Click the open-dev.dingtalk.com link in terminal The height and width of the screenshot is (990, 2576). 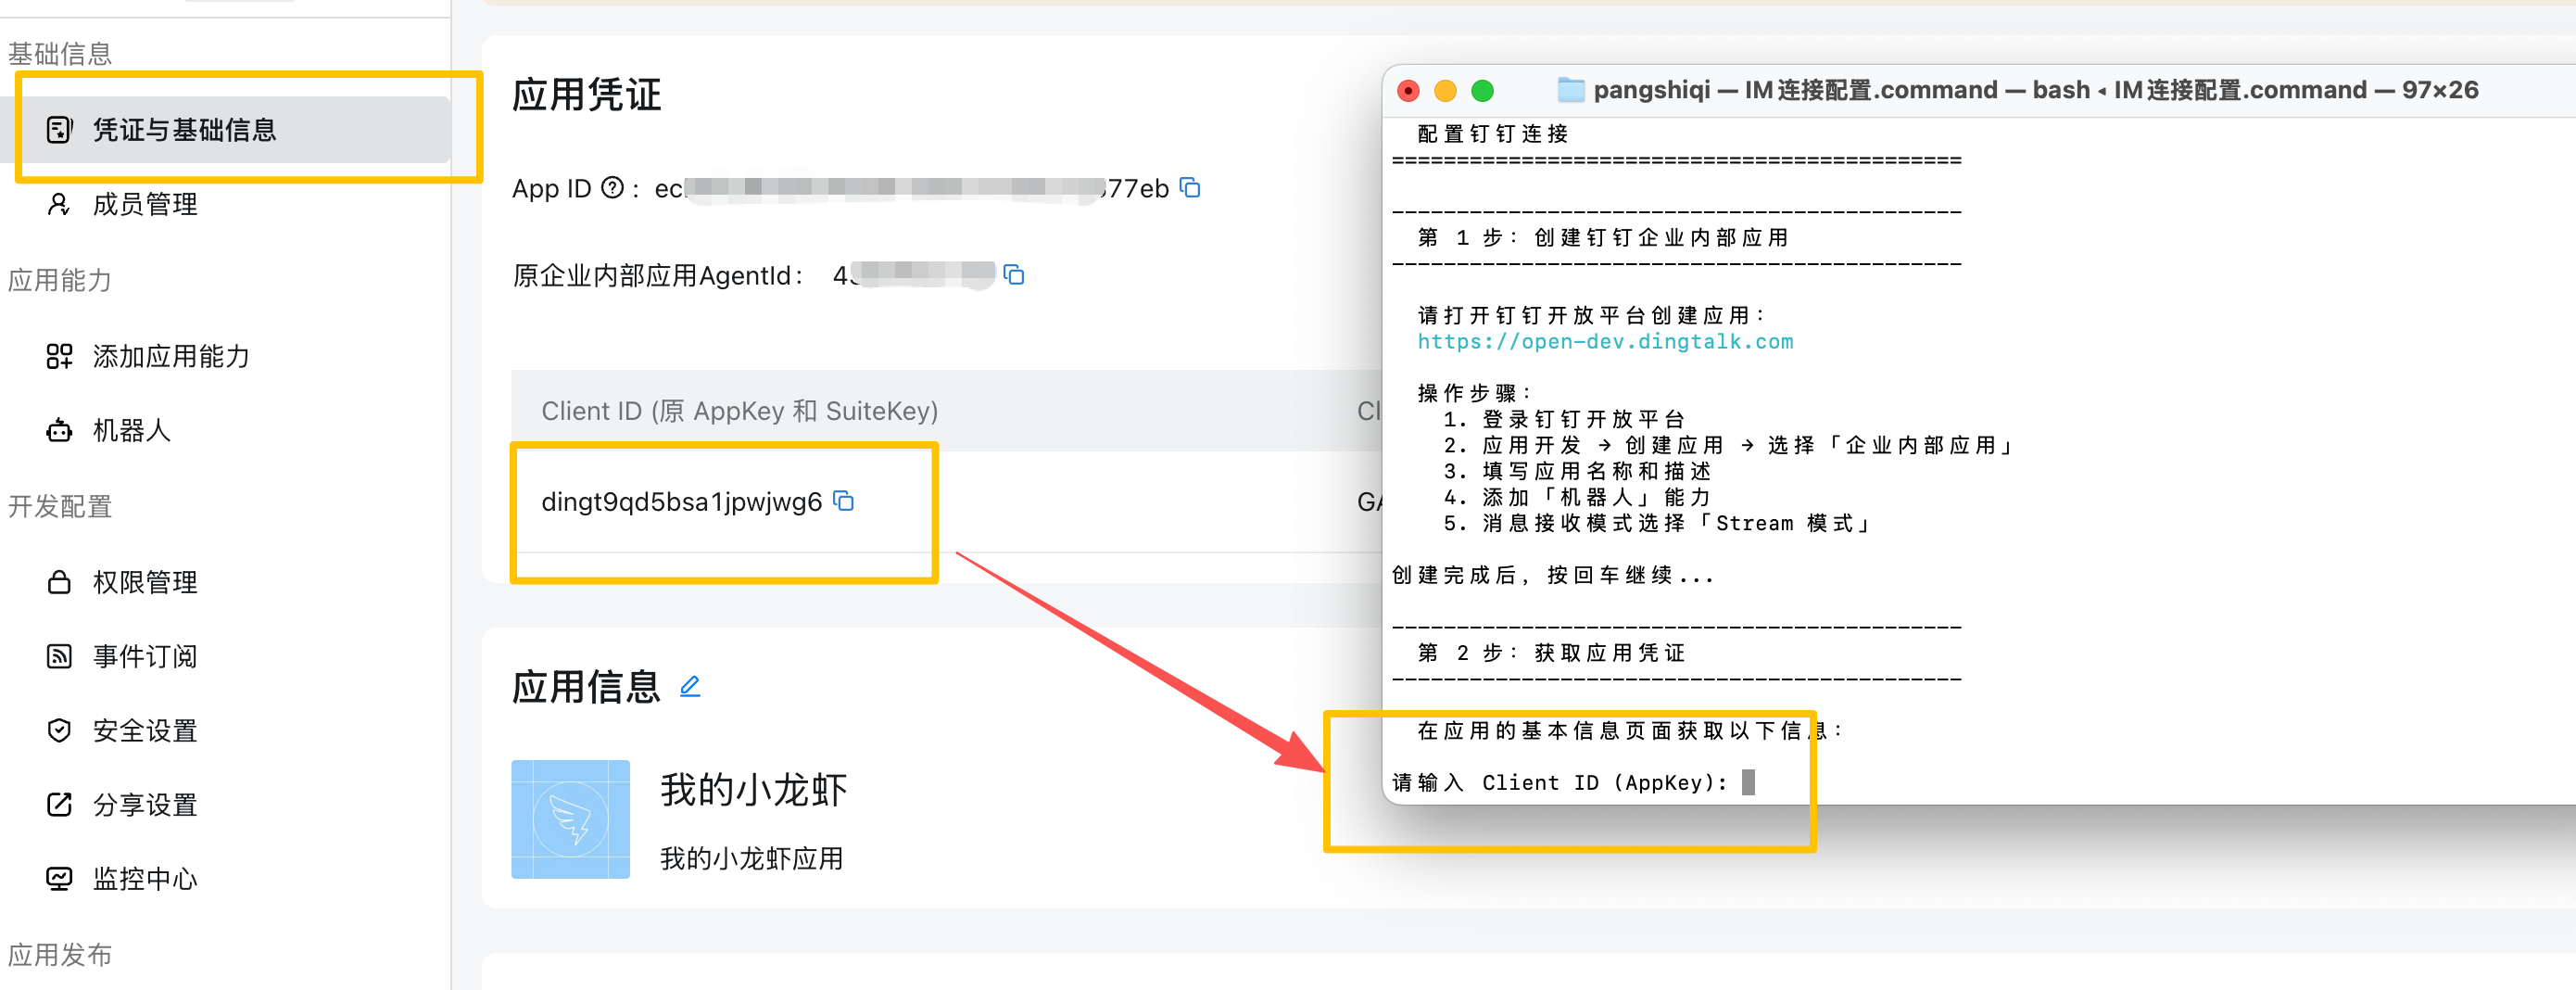[x=1605, y=342]
